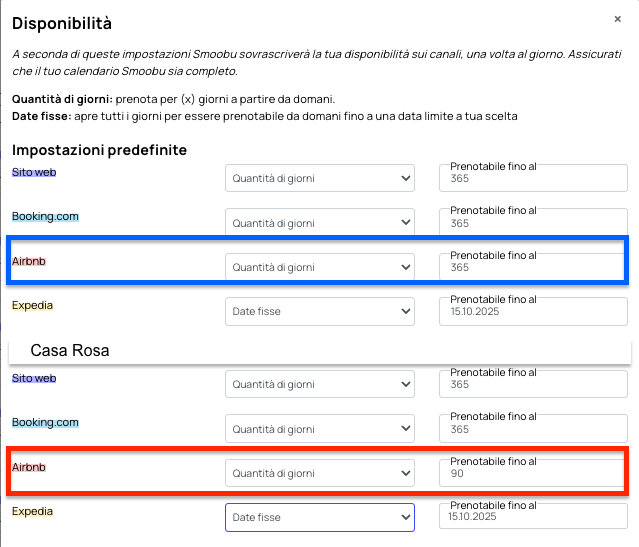Click default Sito web 365 days field
Screen dimensions: 639x547
(533, 178)
